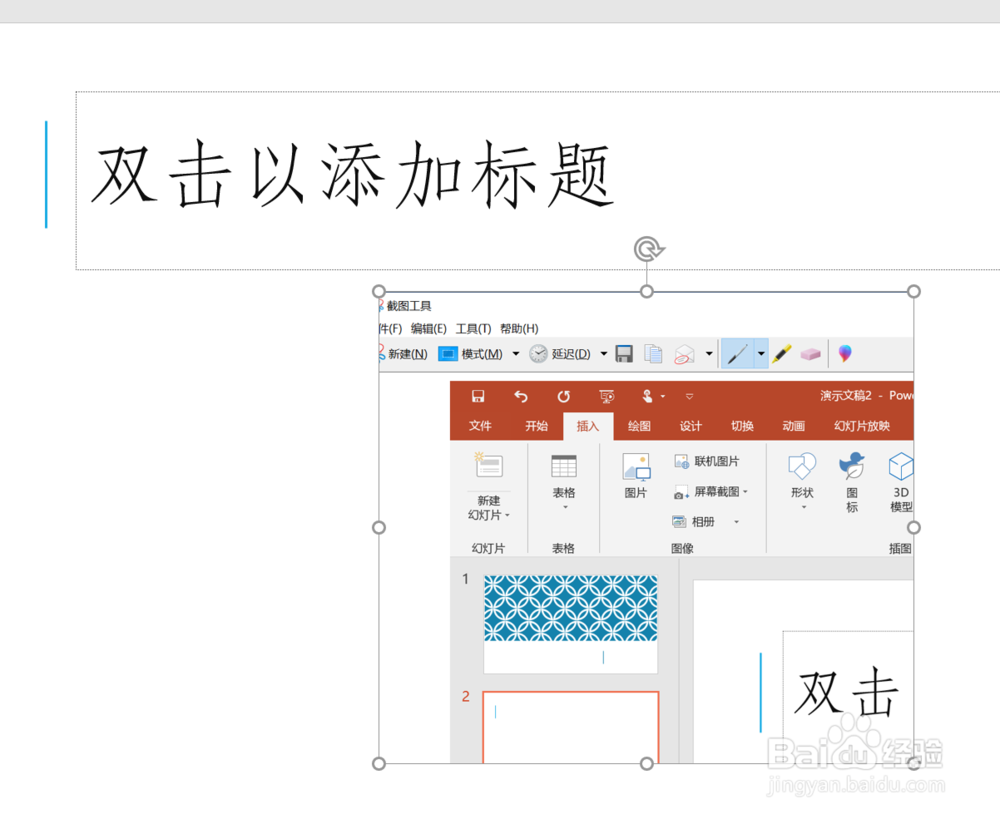This screenshot has width=1000, height=819.
Task: Click the send snip envelope icon
Action: point(684,354)
